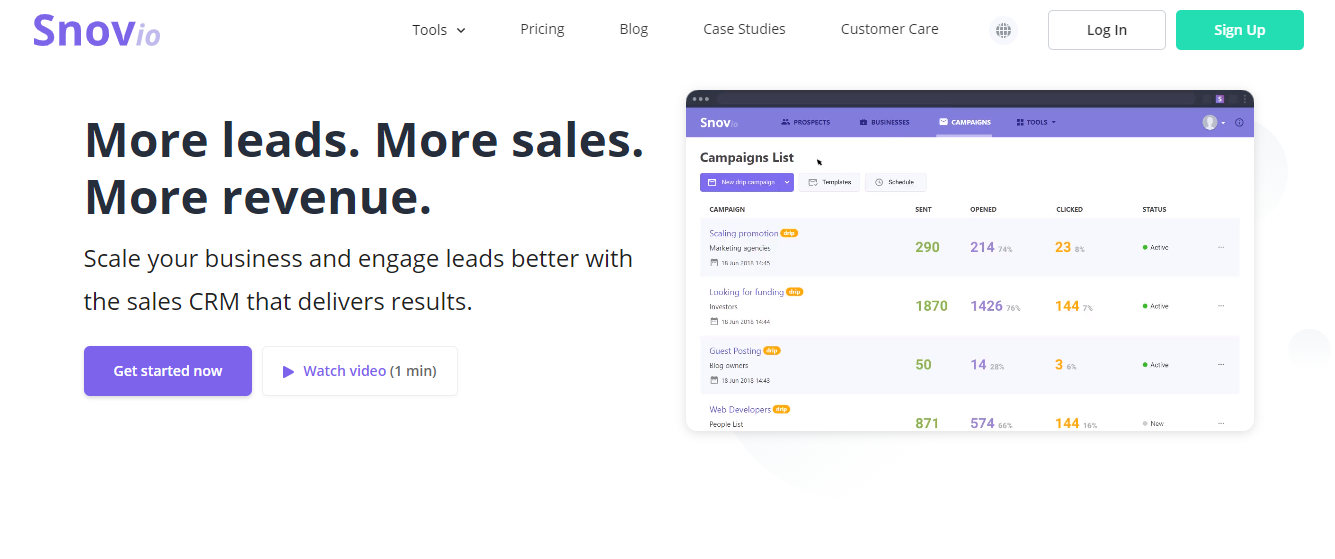Select the CAMPAIGNS tab in demo app

(965, 122)
